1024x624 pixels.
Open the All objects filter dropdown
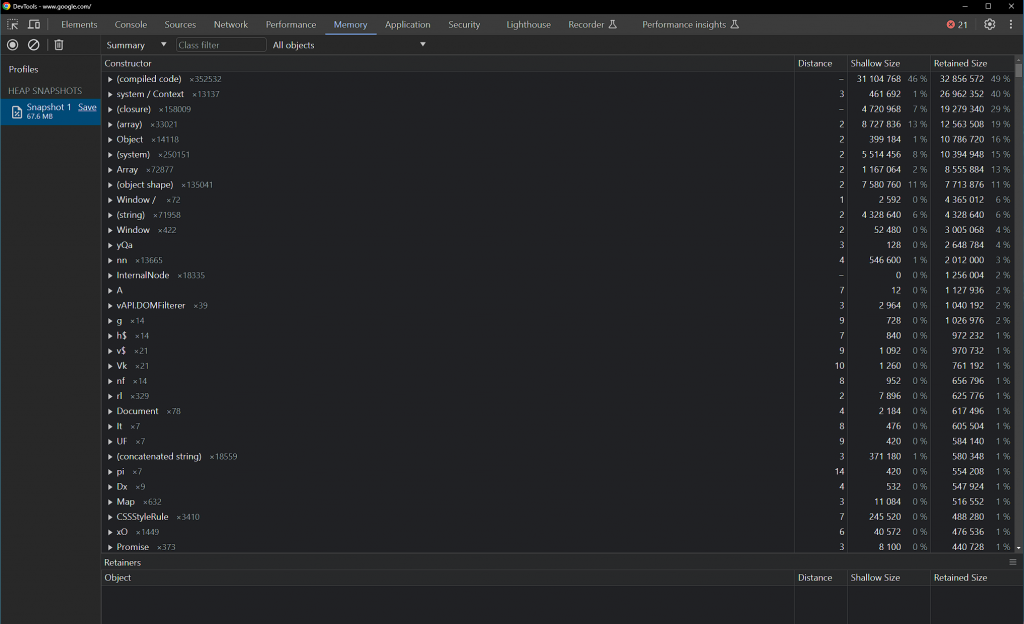[349, 45]
